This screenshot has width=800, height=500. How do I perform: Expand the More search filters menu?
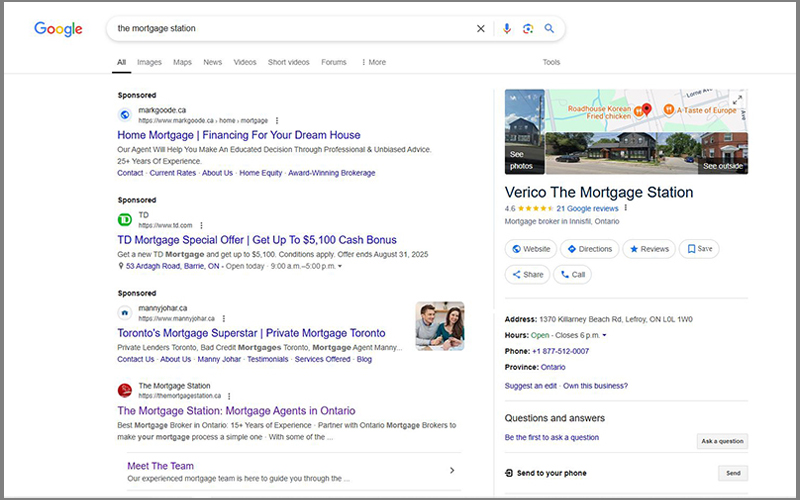(x=373, y=62)
